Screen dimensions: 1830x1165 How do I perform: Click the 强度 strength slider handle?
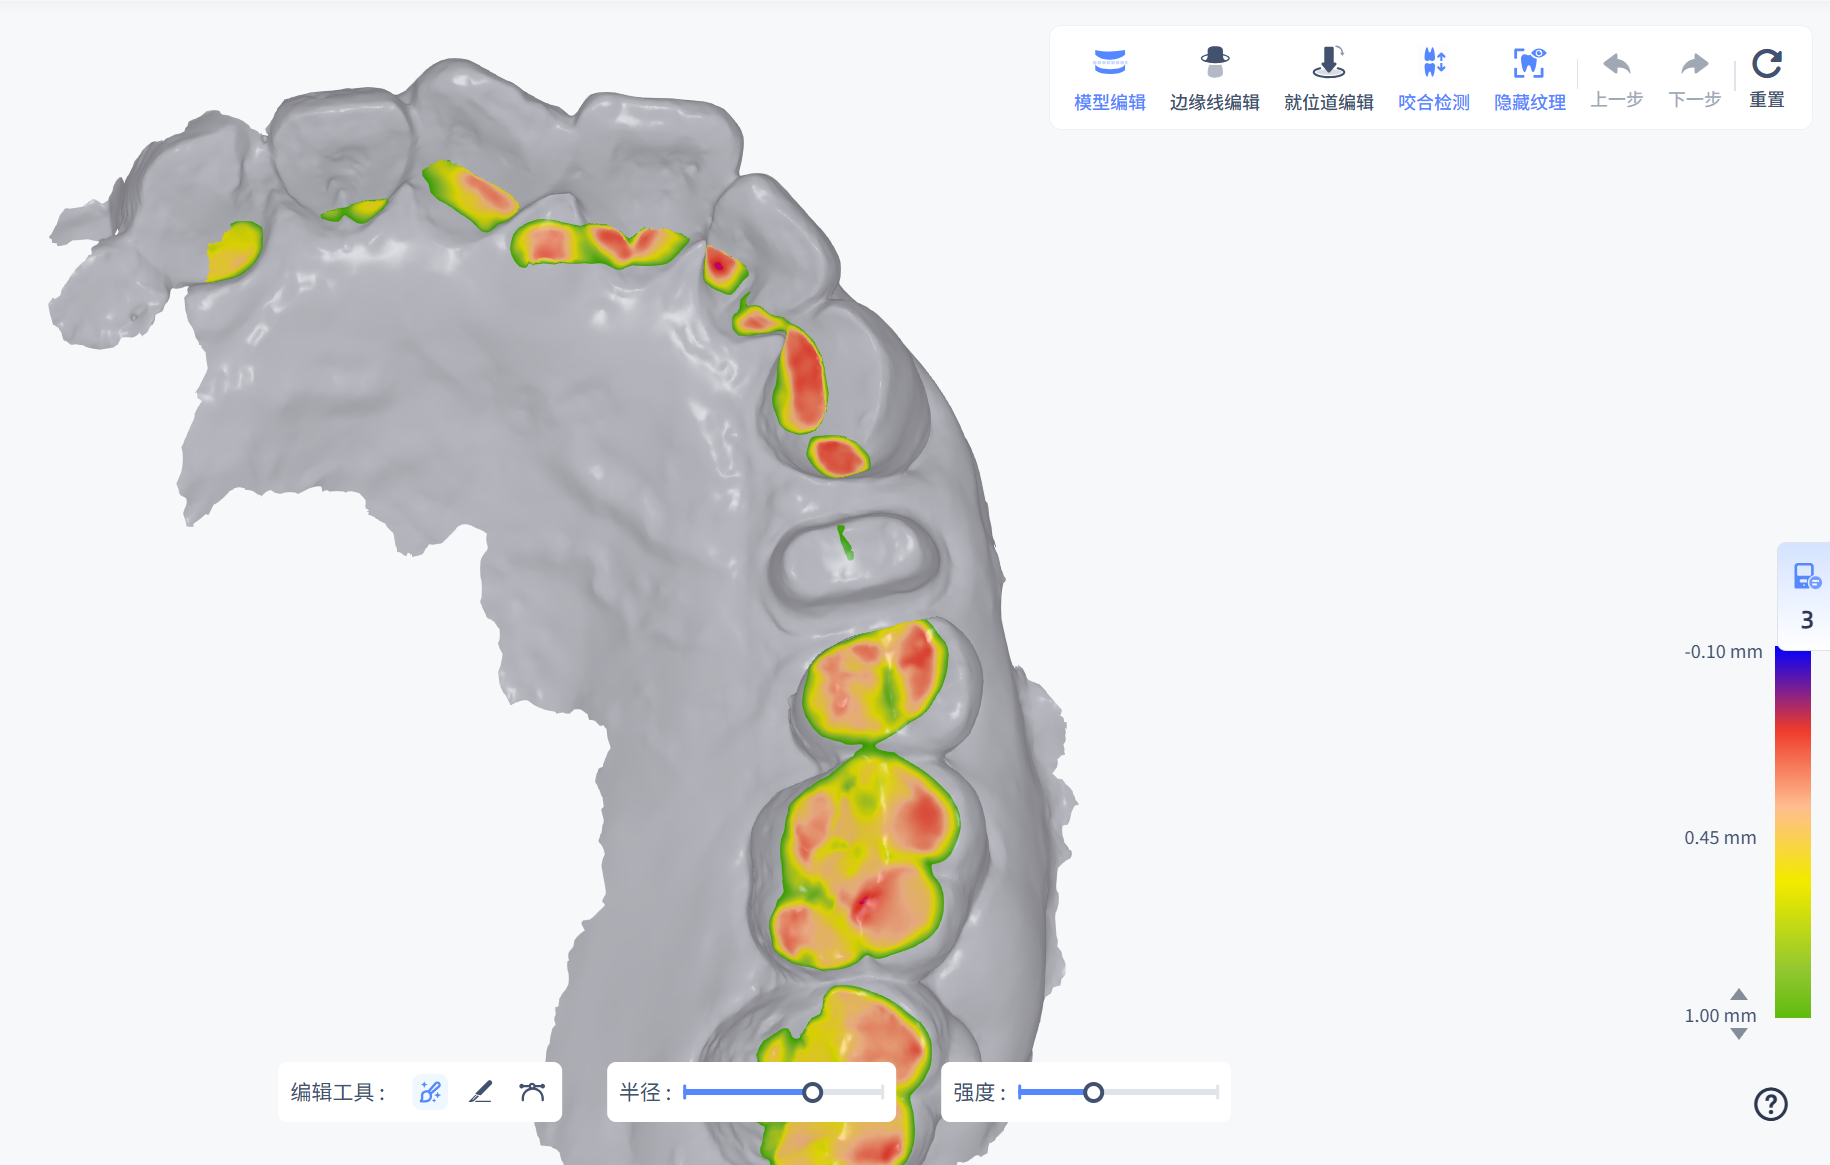pos(1094,1092)
